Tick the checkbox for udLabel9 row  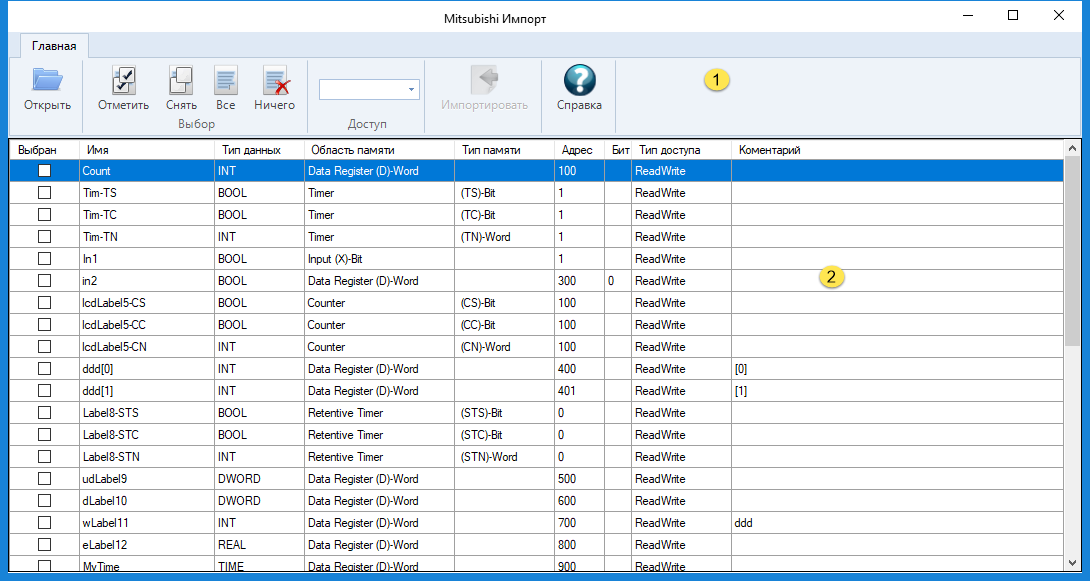click(44, 479)
